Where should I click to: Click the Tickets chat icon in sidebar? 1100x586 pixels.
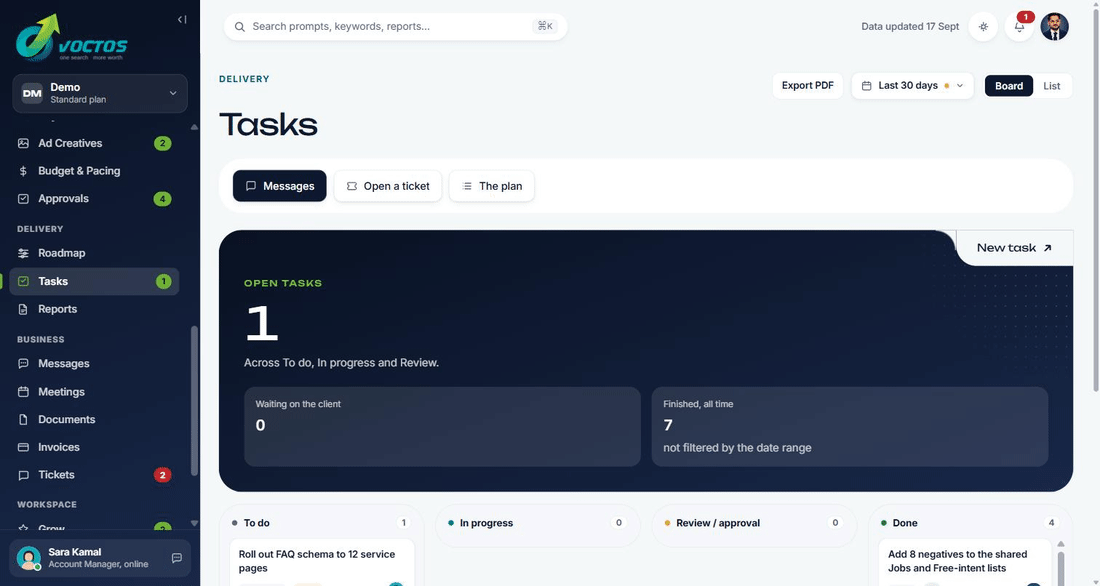click(23, 475)
